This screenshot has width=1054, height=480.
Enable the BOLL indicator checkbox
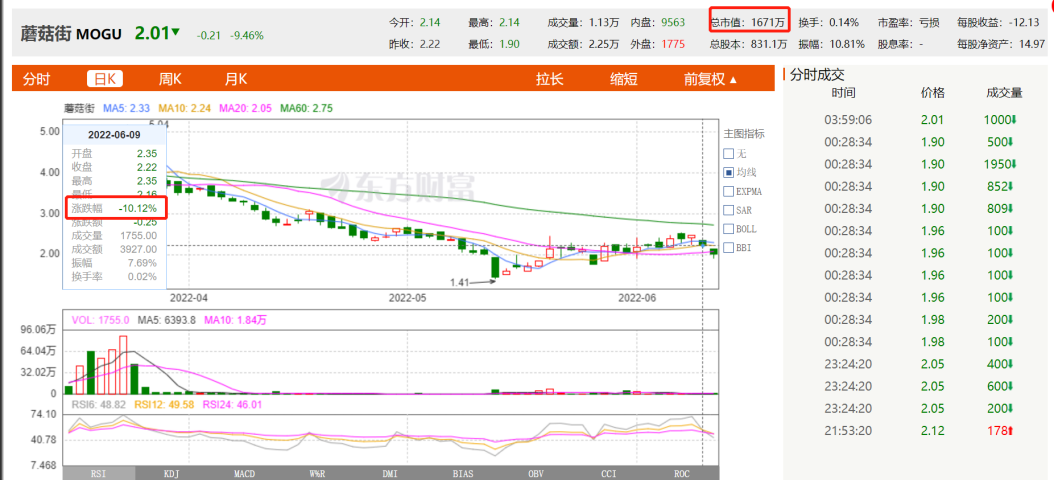click(x=729, y=229)
